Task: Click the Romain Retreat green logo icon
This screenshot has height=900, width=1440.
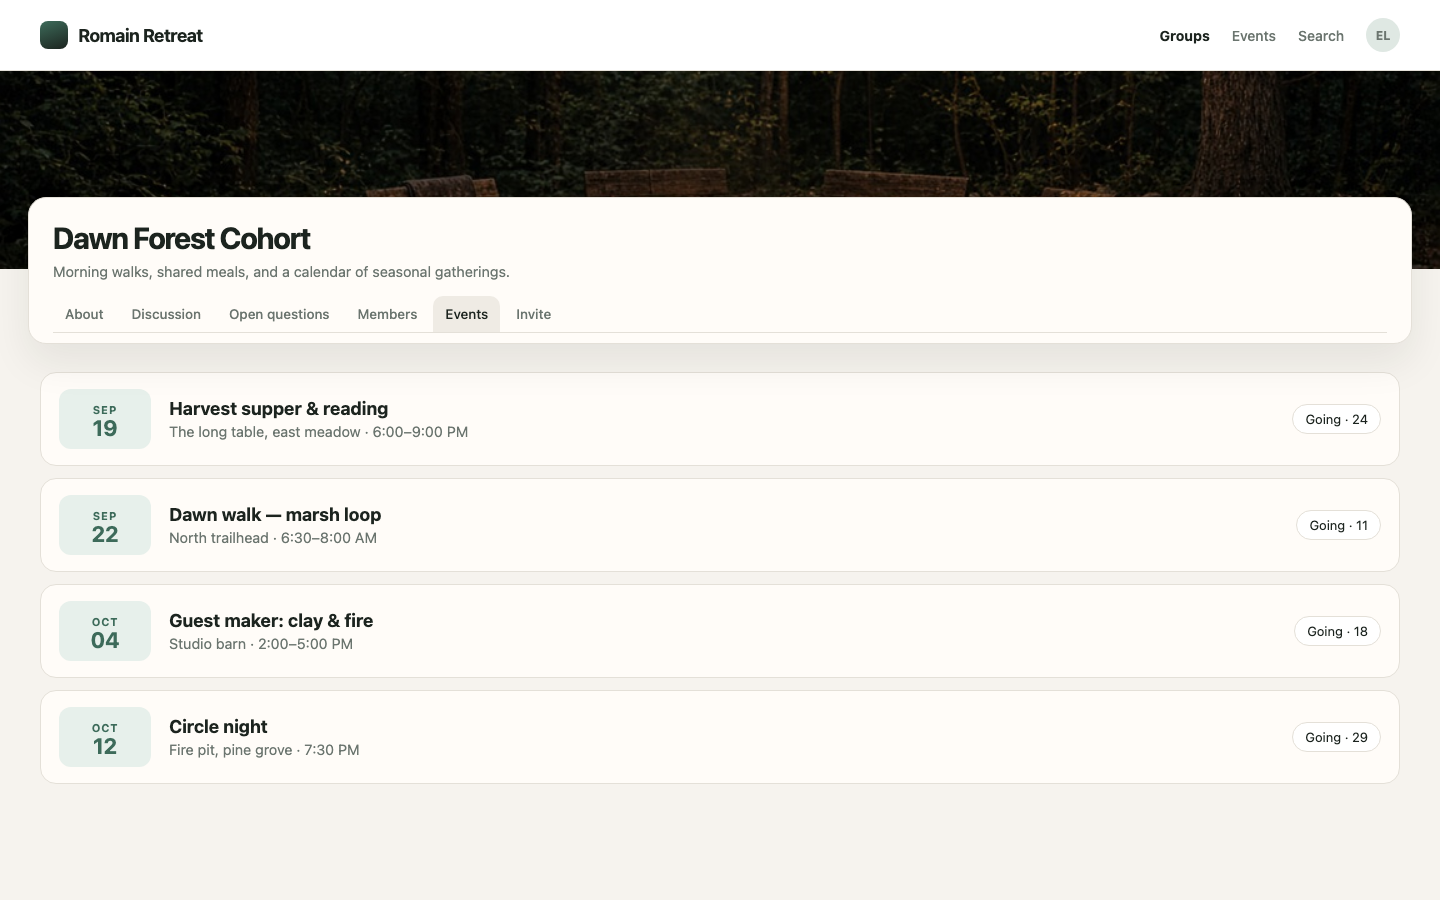Action: coord(54,35)
